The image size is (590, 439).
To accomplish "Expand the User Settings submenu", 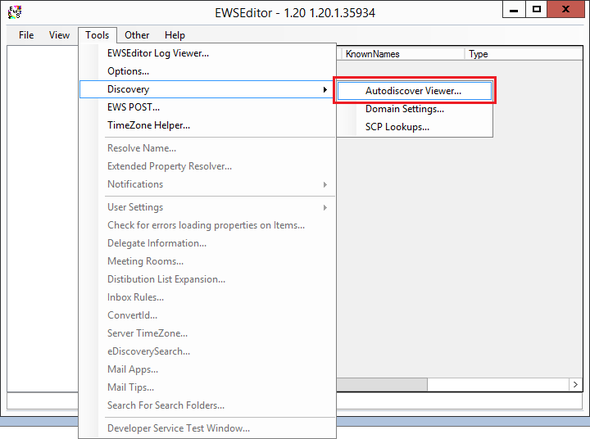I will click(x=208, y=207).
